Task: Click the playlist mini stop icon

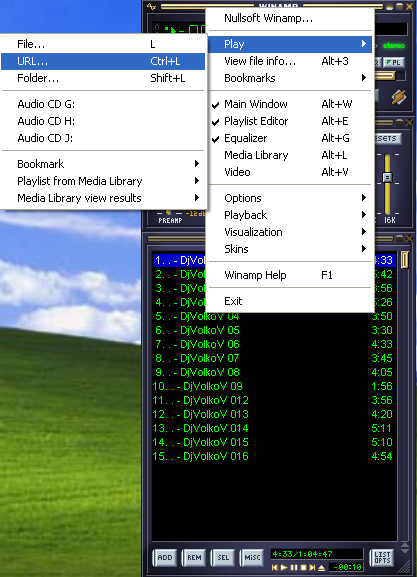Action: coord(303,567)
